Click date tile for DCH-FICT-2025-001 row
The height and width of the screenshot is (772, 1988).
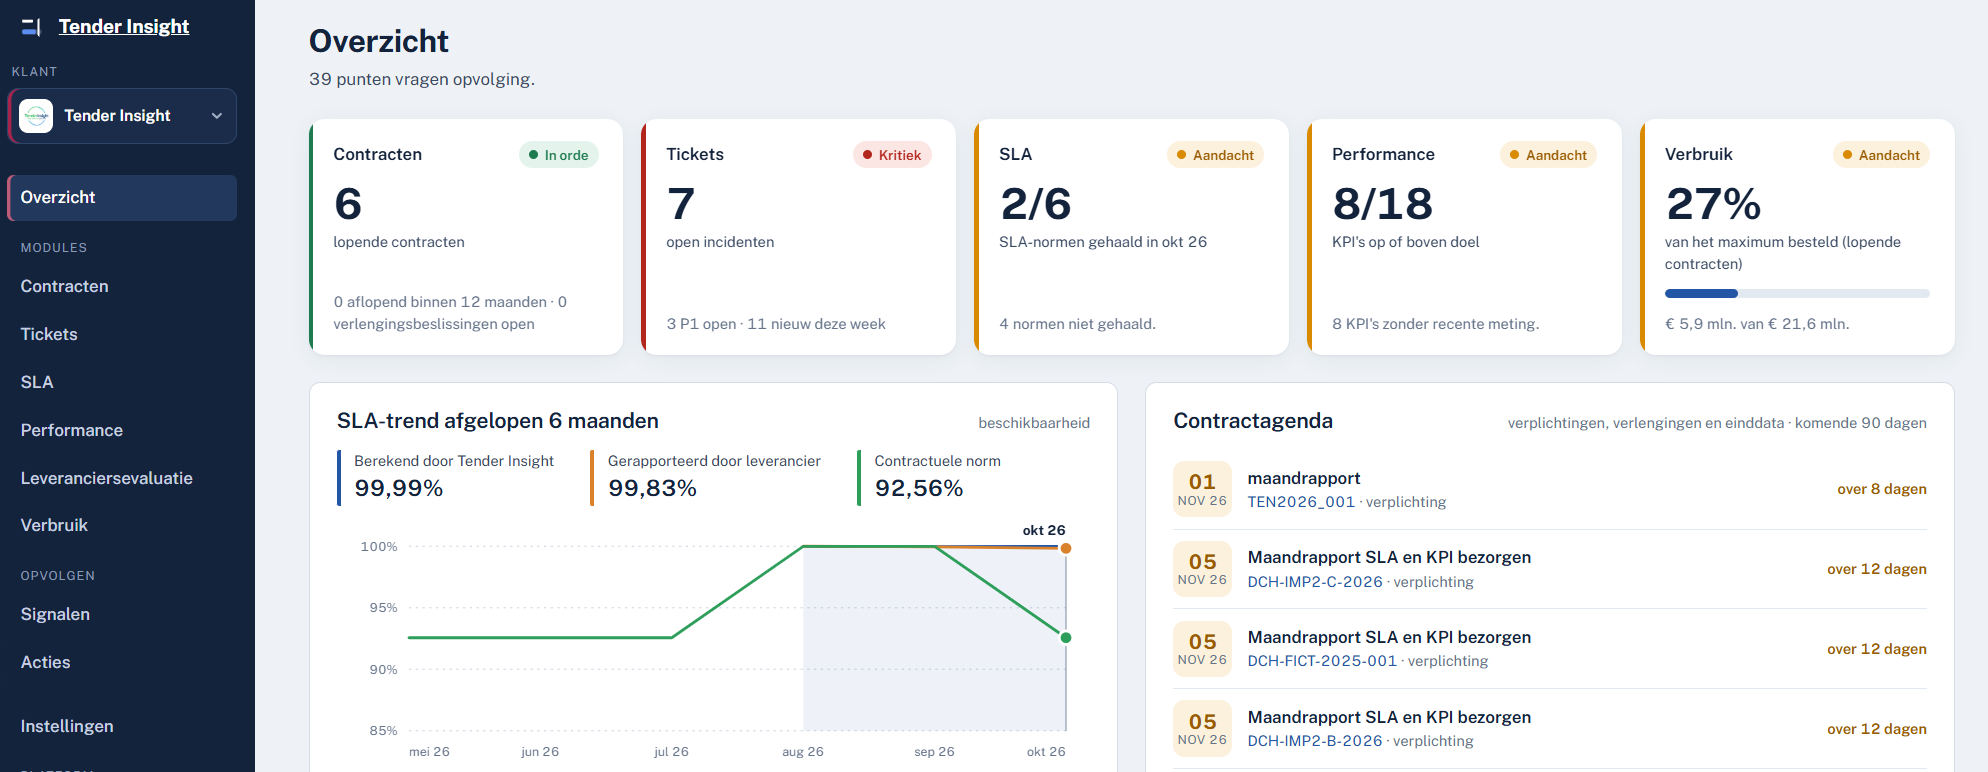[x=1202, y=649]
